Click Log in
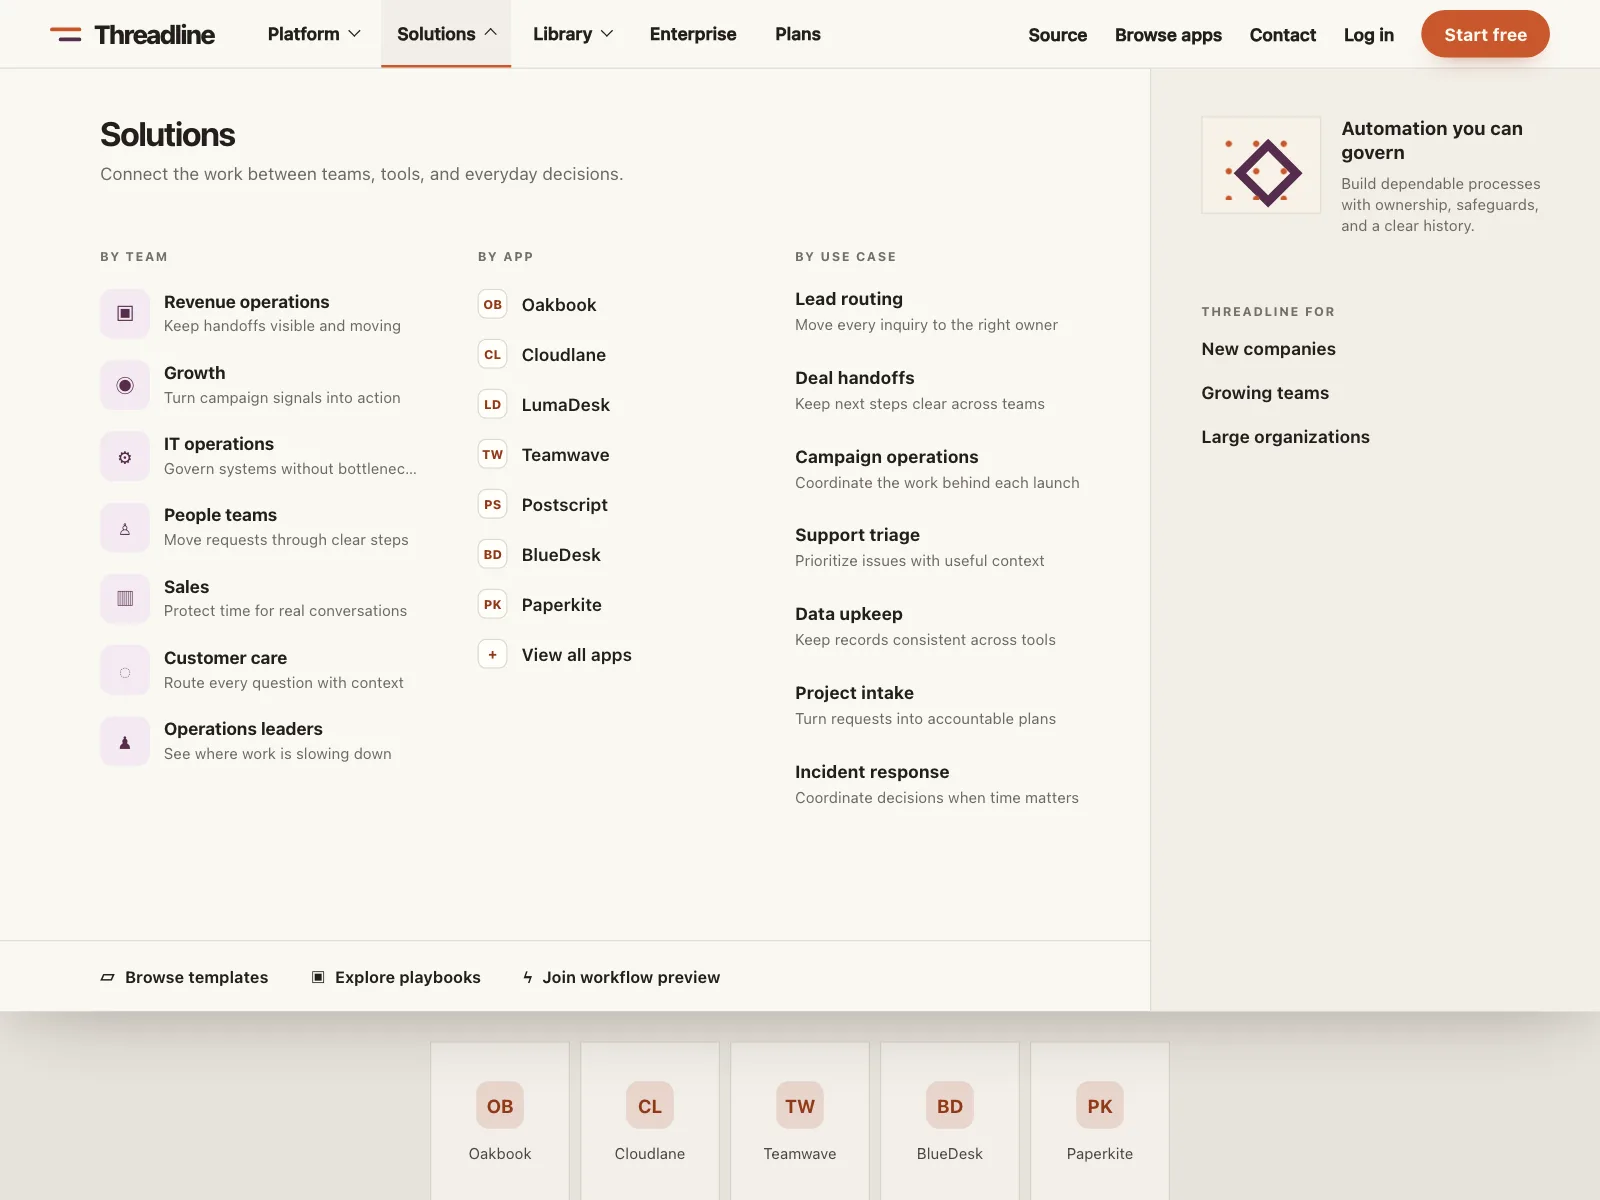 [x=1369, y=35]
